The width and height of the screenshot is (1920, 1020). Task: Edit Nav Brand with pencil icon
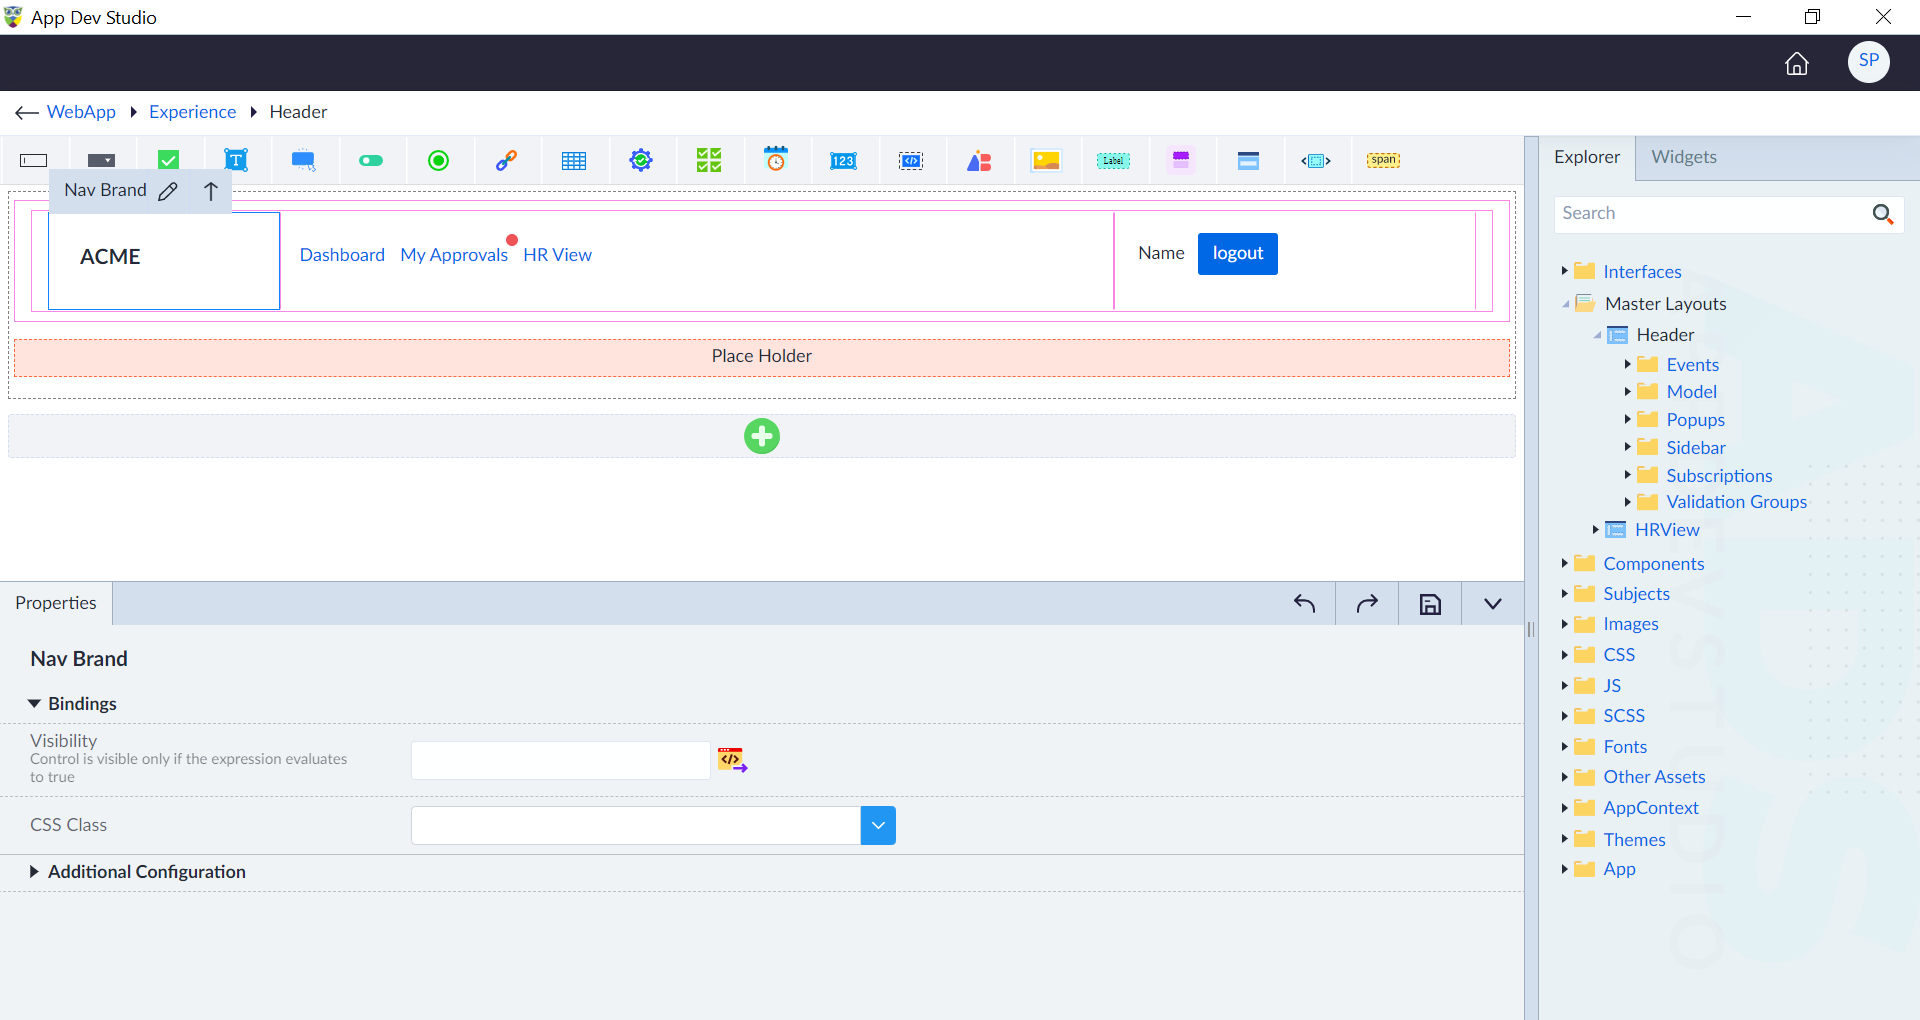point(168,191)
